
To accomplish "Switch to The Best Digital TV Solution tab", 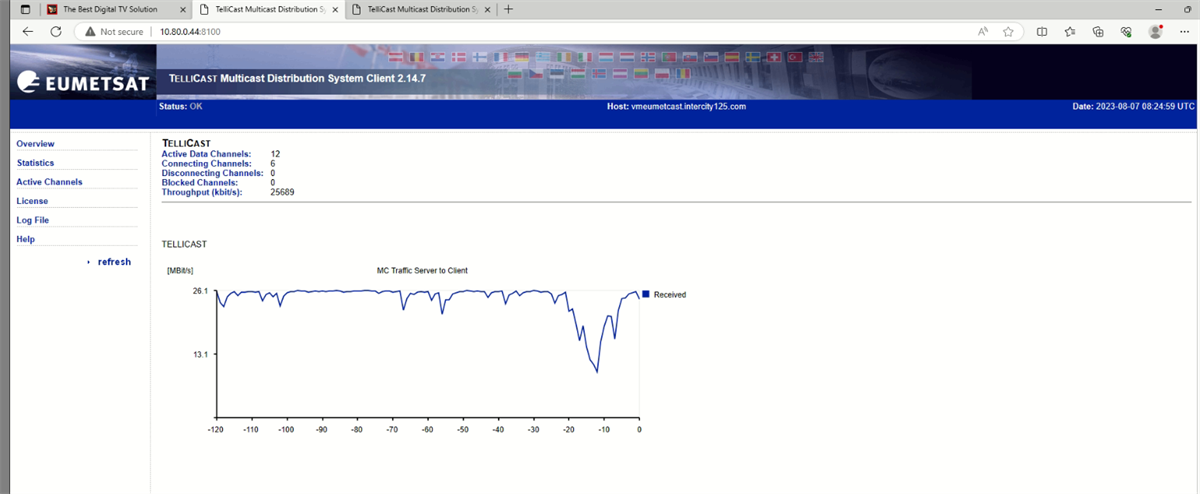I will click(110, 9).
